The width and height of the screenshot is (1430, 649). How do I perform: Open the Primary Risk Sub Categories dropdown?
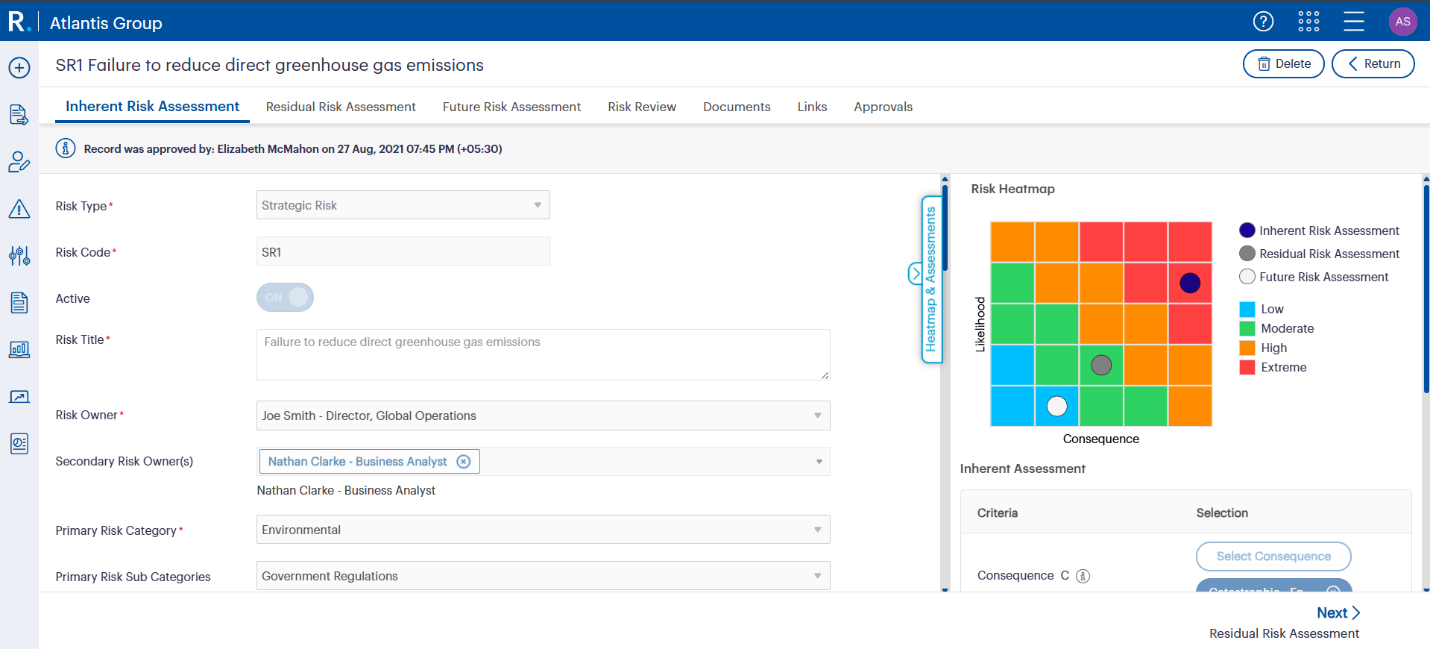click(543, 576)
